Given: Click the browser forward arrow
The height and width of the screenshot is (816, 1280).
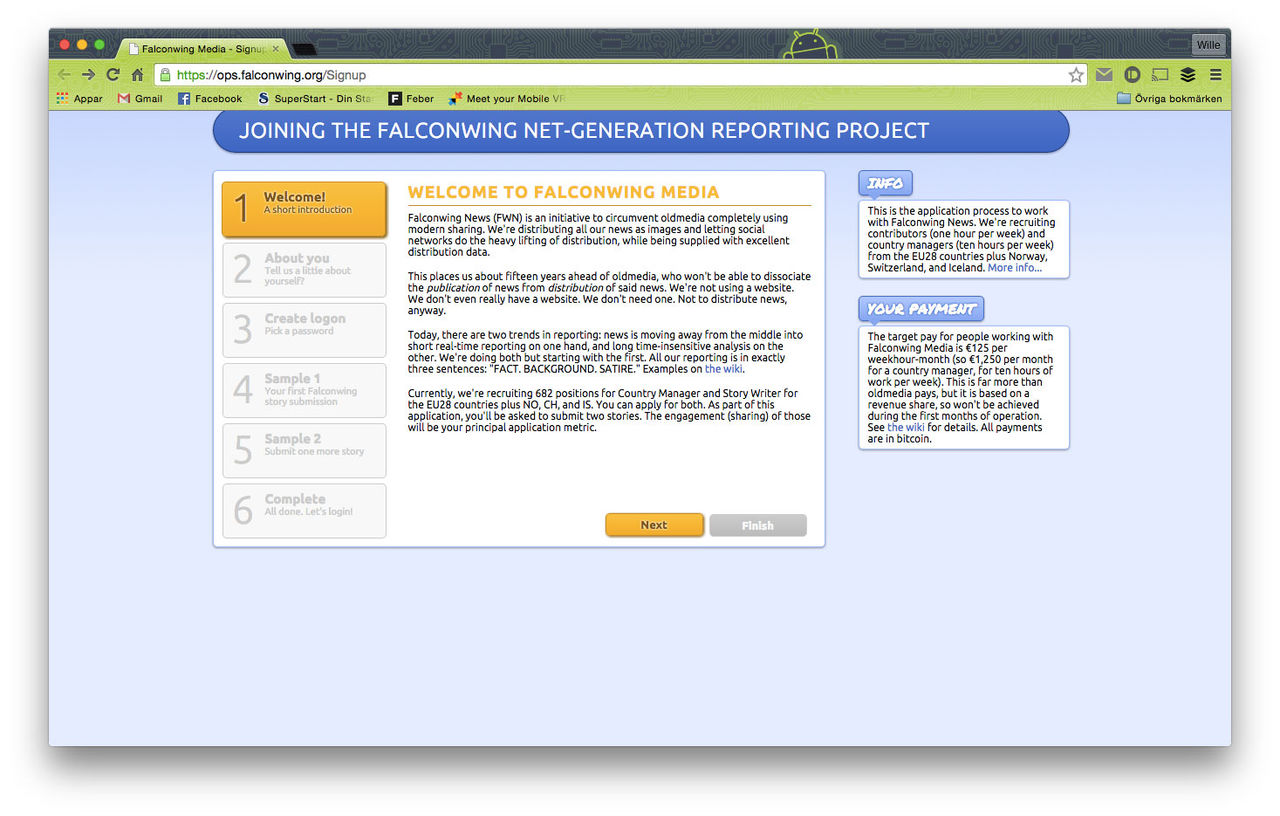Looking at the screenshot, I should click(x=89, y=75).
